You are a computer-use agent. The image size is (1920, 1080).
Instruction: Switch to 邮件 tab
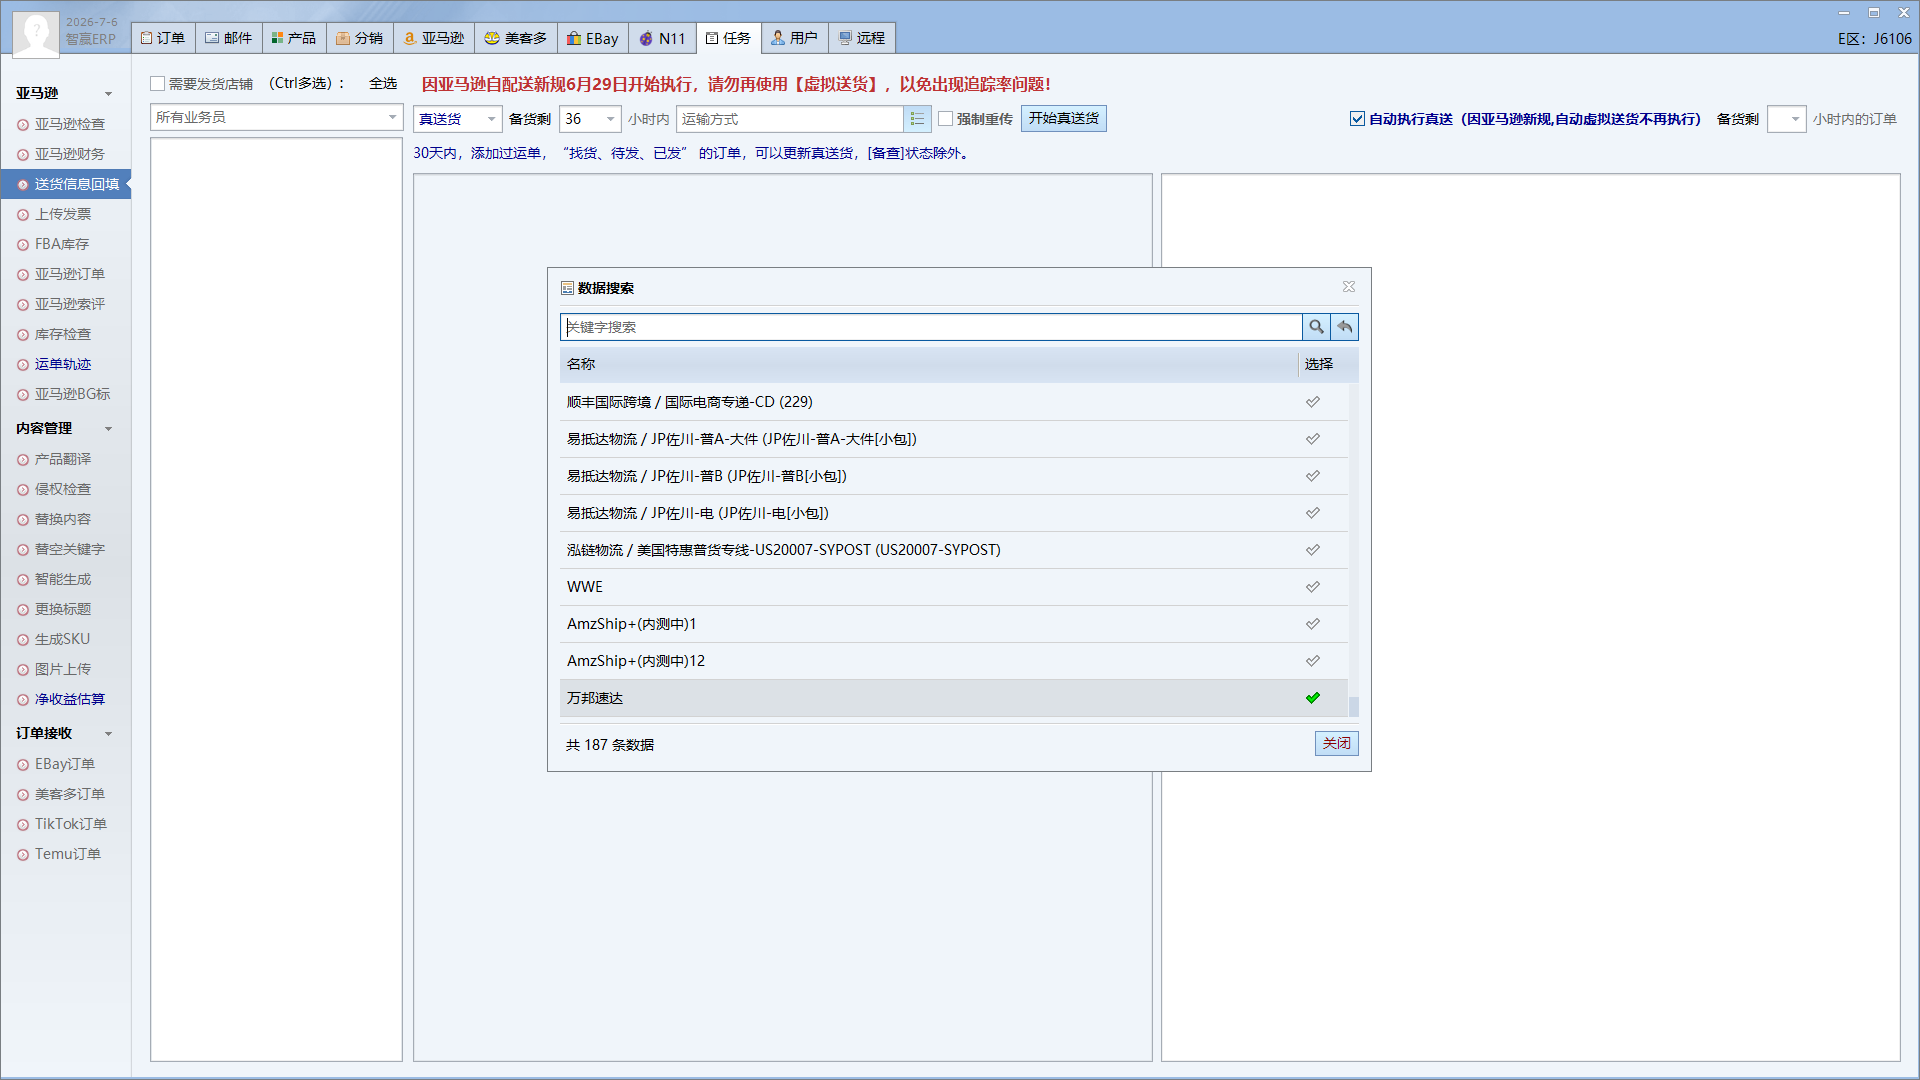[229, 38]
